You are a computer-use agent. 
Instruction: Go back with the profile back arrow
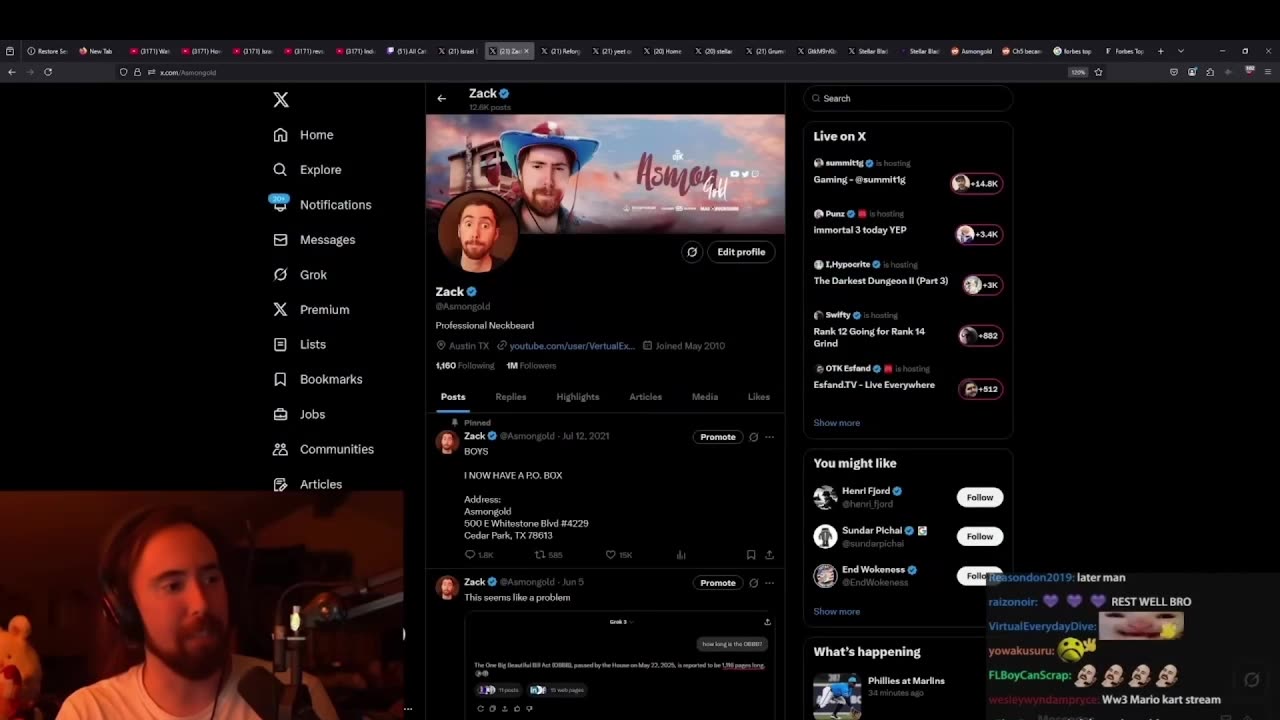[x=441, y=98]
